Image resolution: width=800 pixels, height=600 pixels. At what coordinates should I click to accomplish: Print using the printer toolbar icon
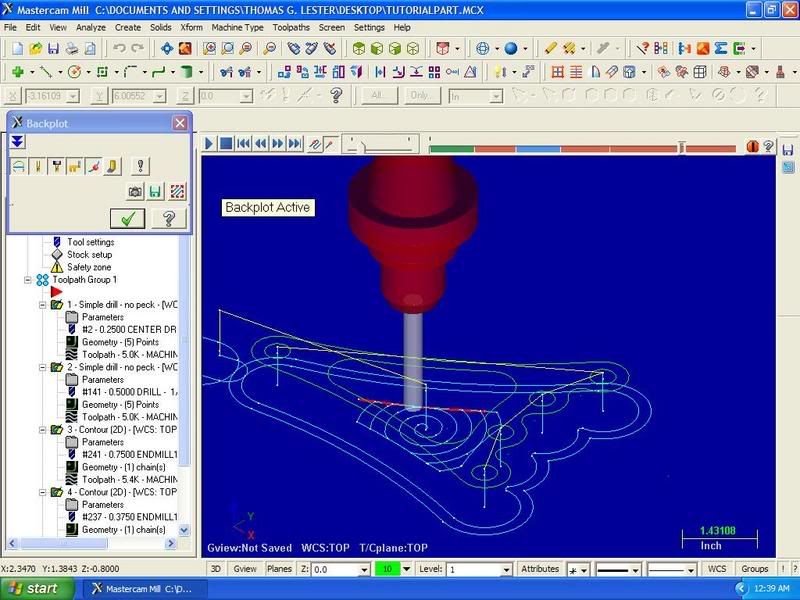pos(72,48)
